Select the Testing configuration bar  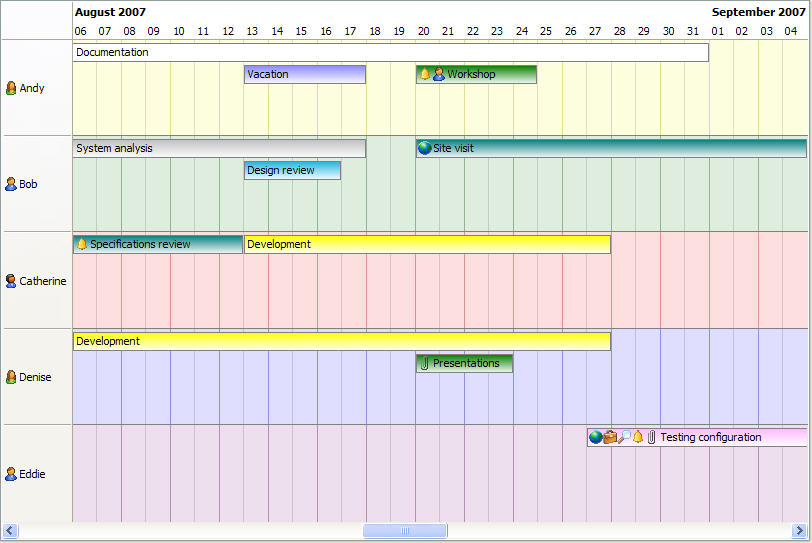(697, 437)
